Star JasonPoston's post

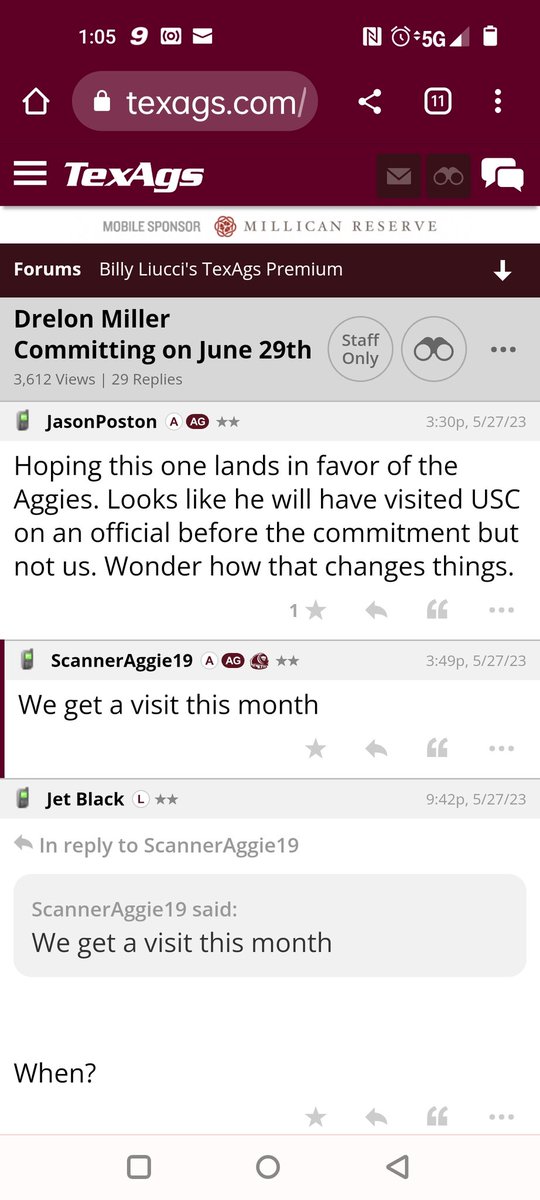point(315,610)
